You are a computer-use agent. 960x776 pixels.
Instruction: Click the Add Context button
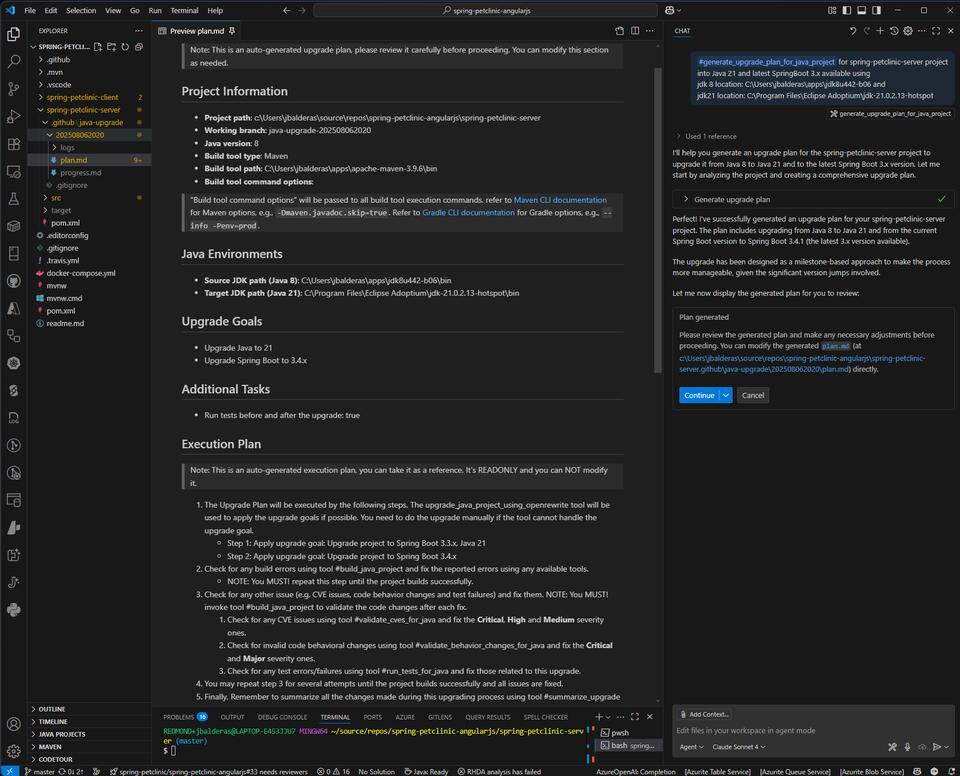[704, 714]
